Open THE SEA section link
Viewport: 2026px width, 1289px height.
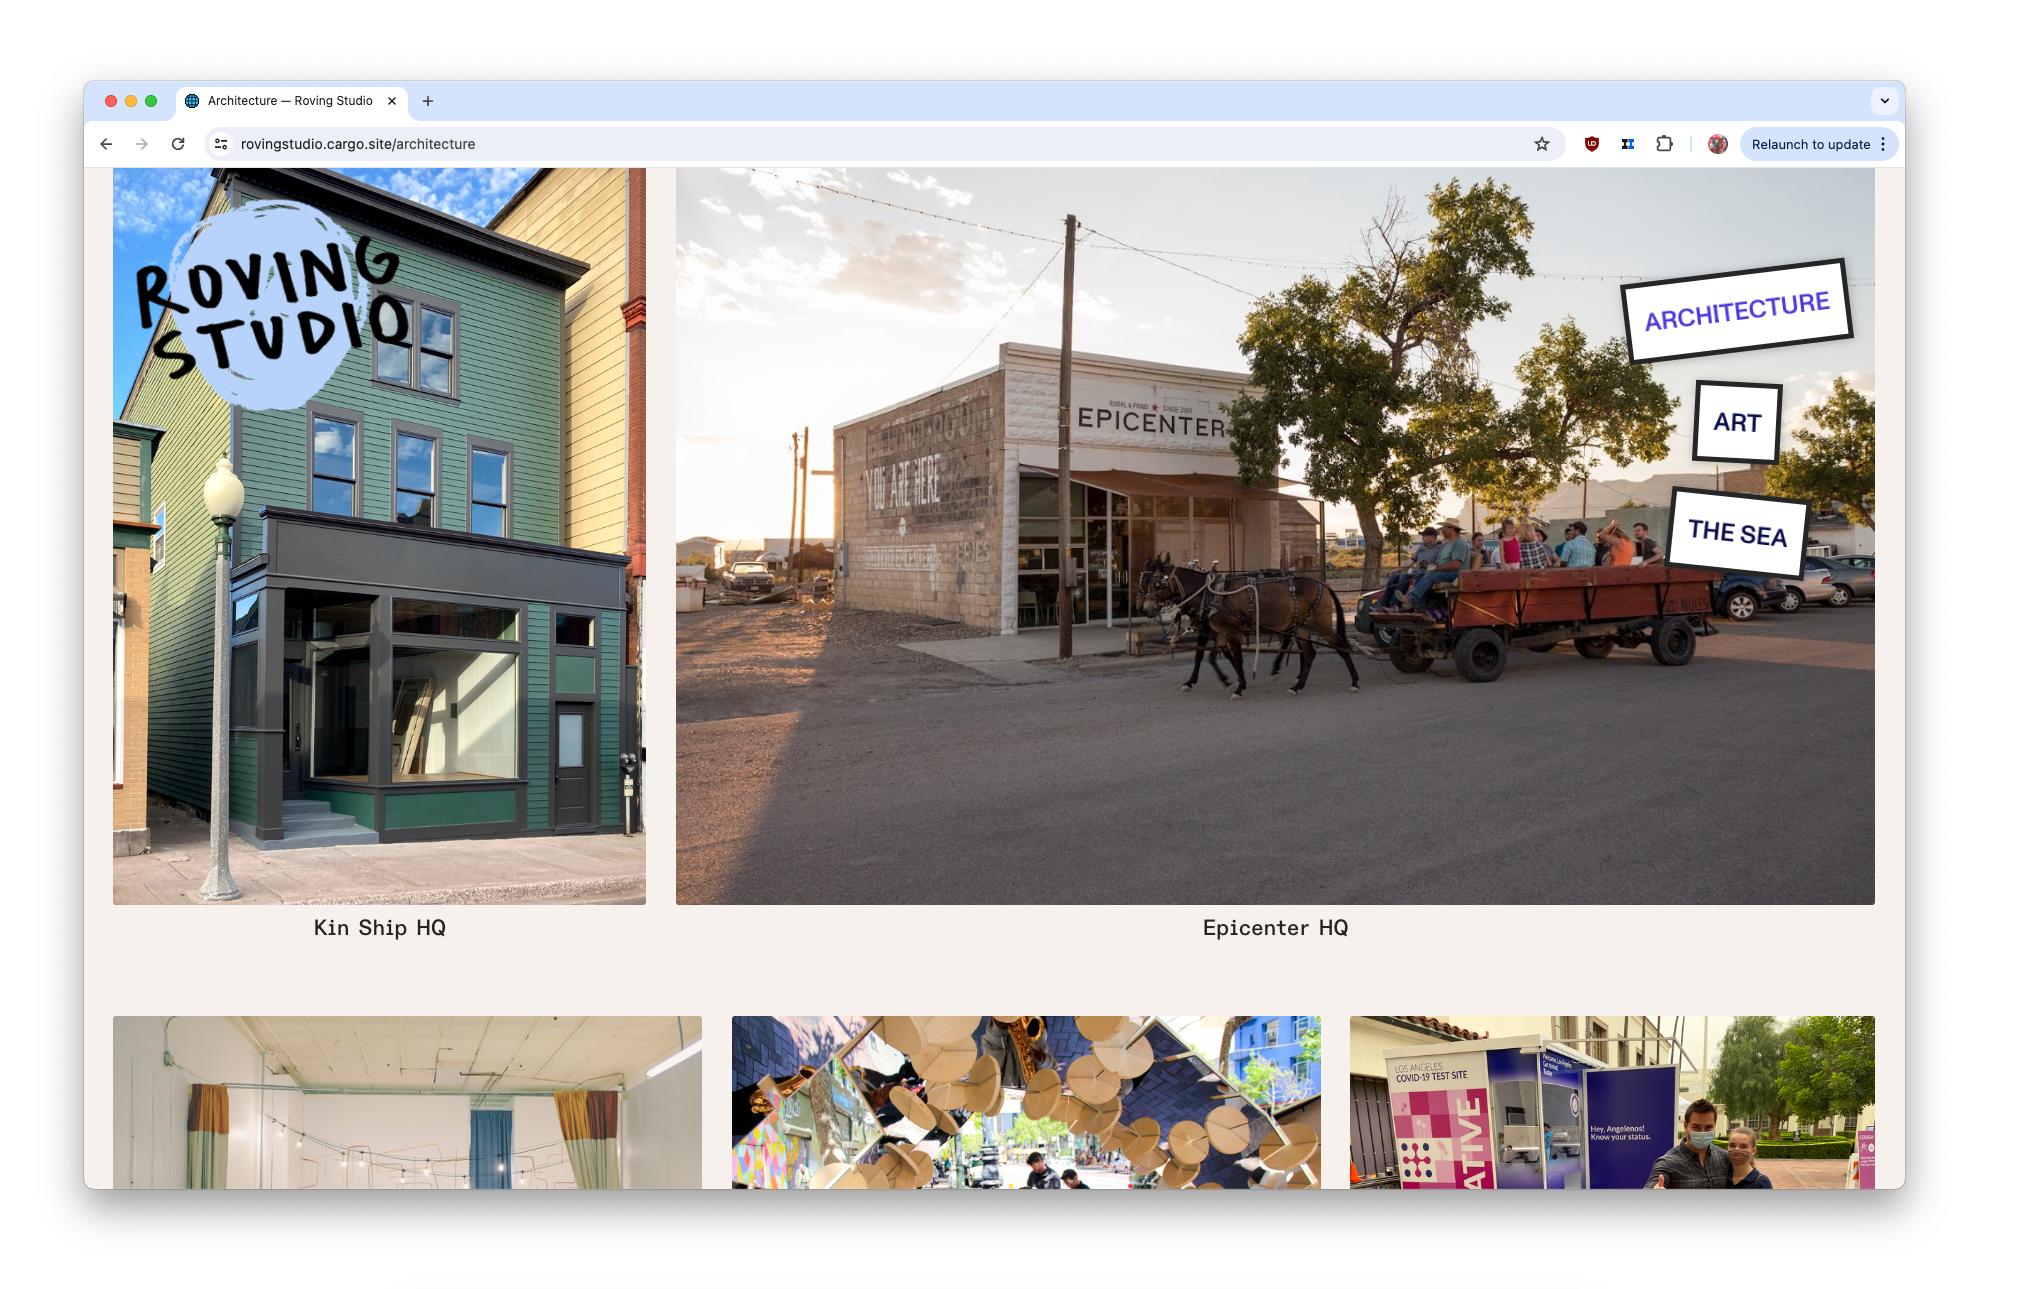[x=1737, y=533]
